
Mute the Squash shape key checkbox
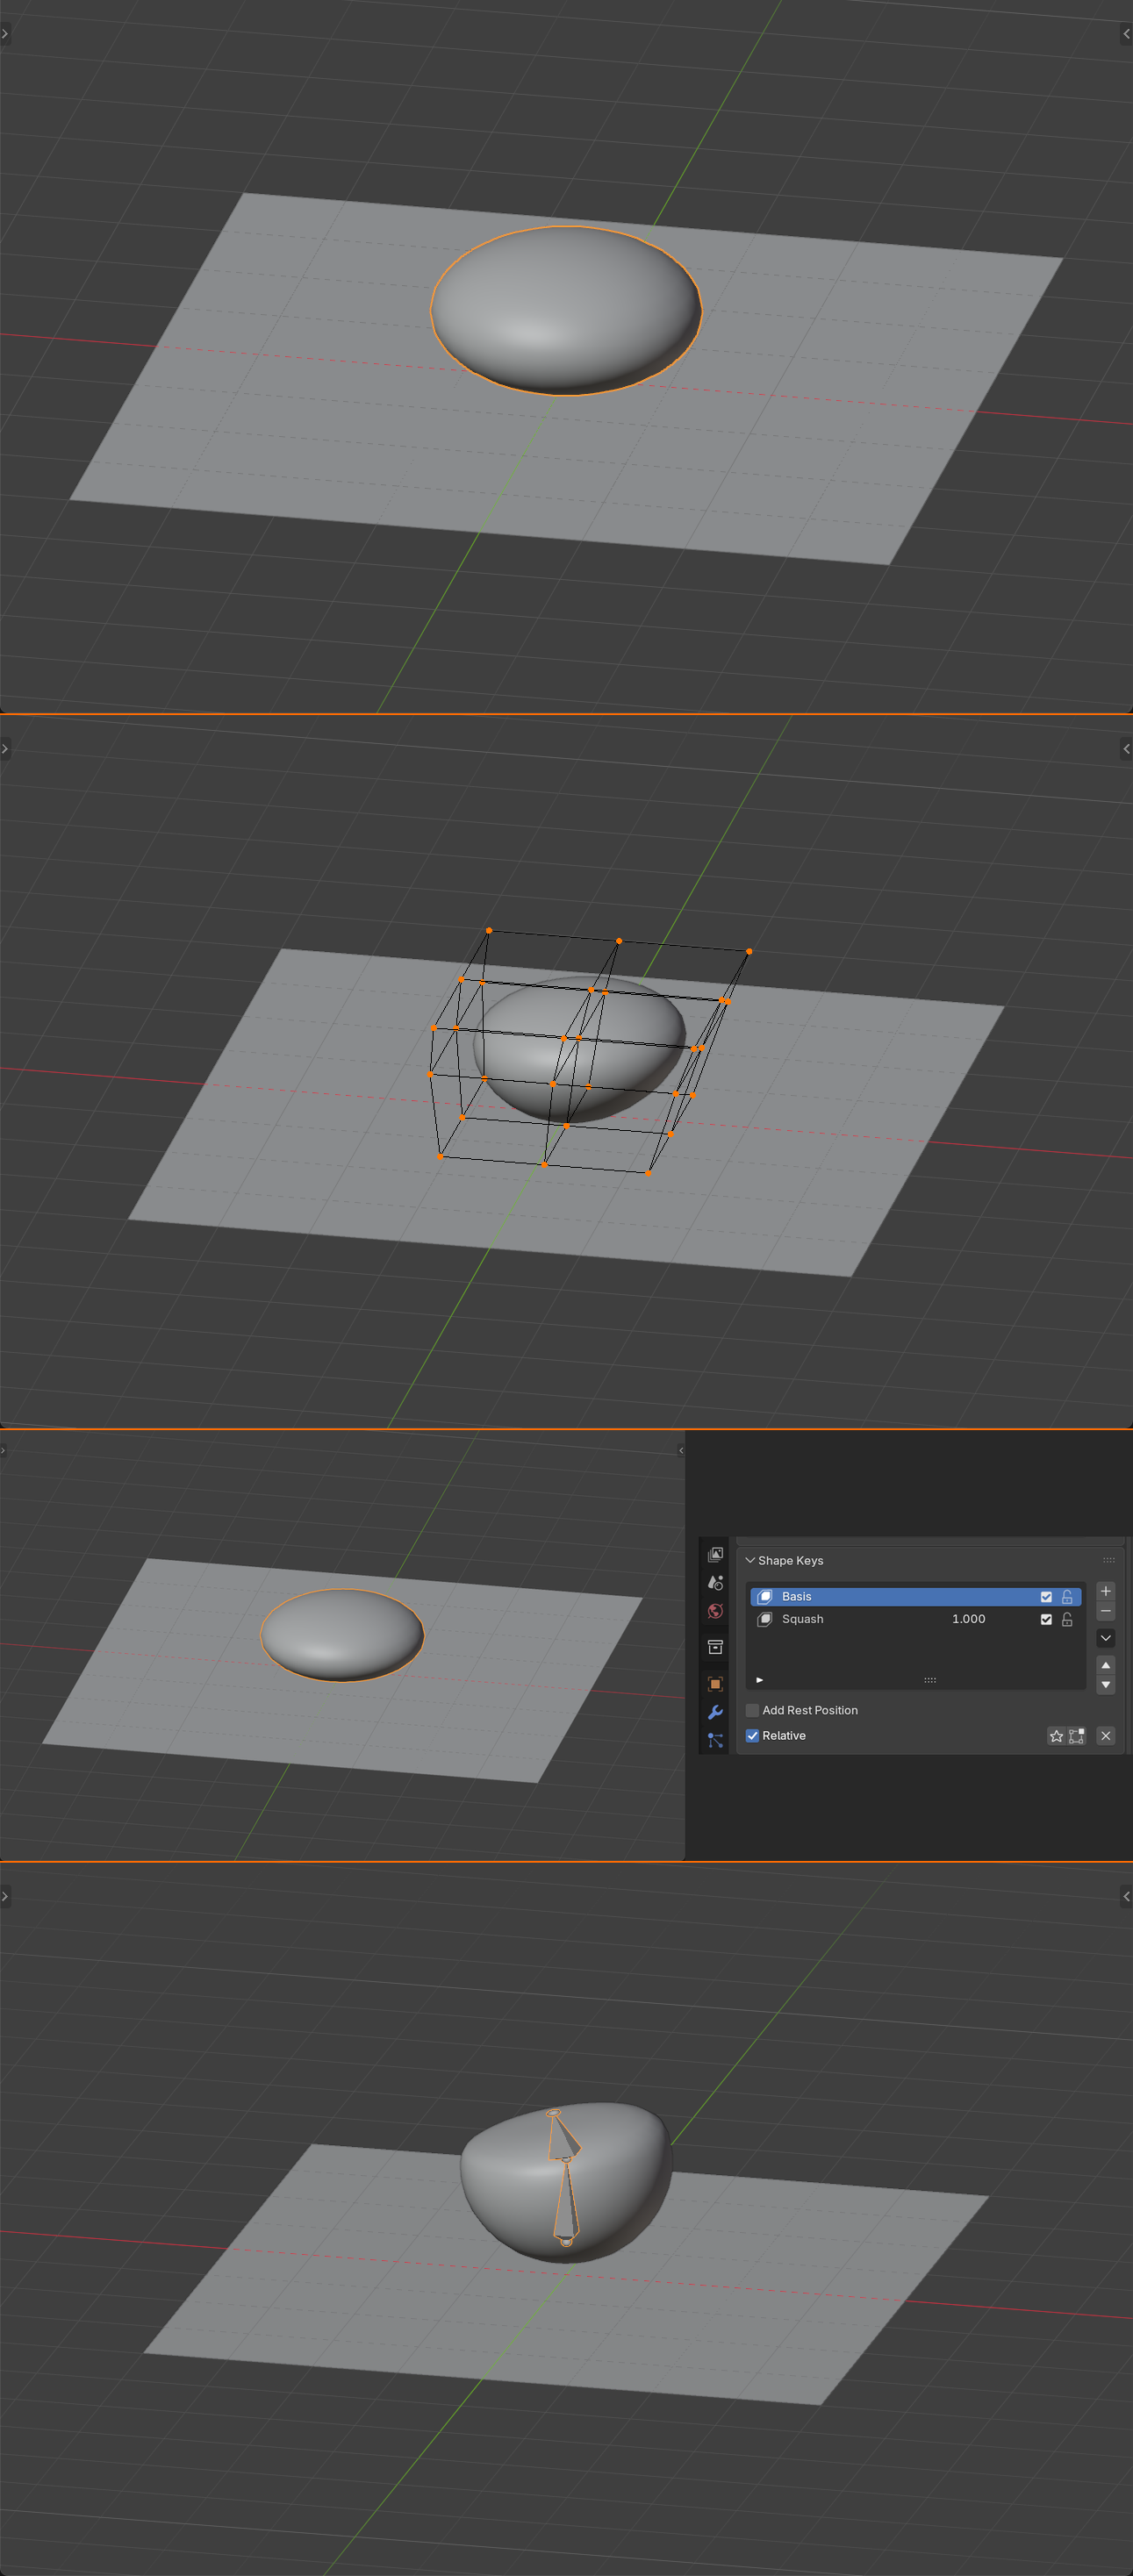[x=1046, y=1619]
